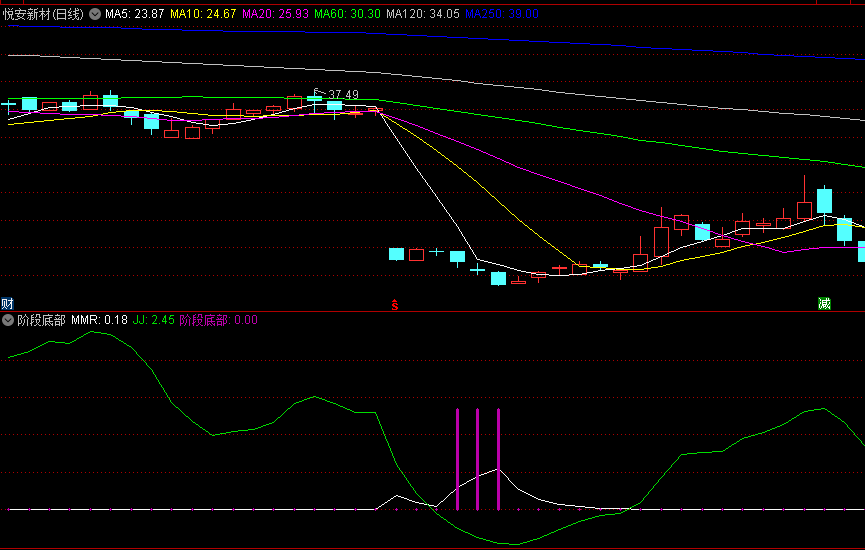Open the dropdown beside 悦安新材(日线) title
Viewport: 865px width, 550px height.
point(95,14)
